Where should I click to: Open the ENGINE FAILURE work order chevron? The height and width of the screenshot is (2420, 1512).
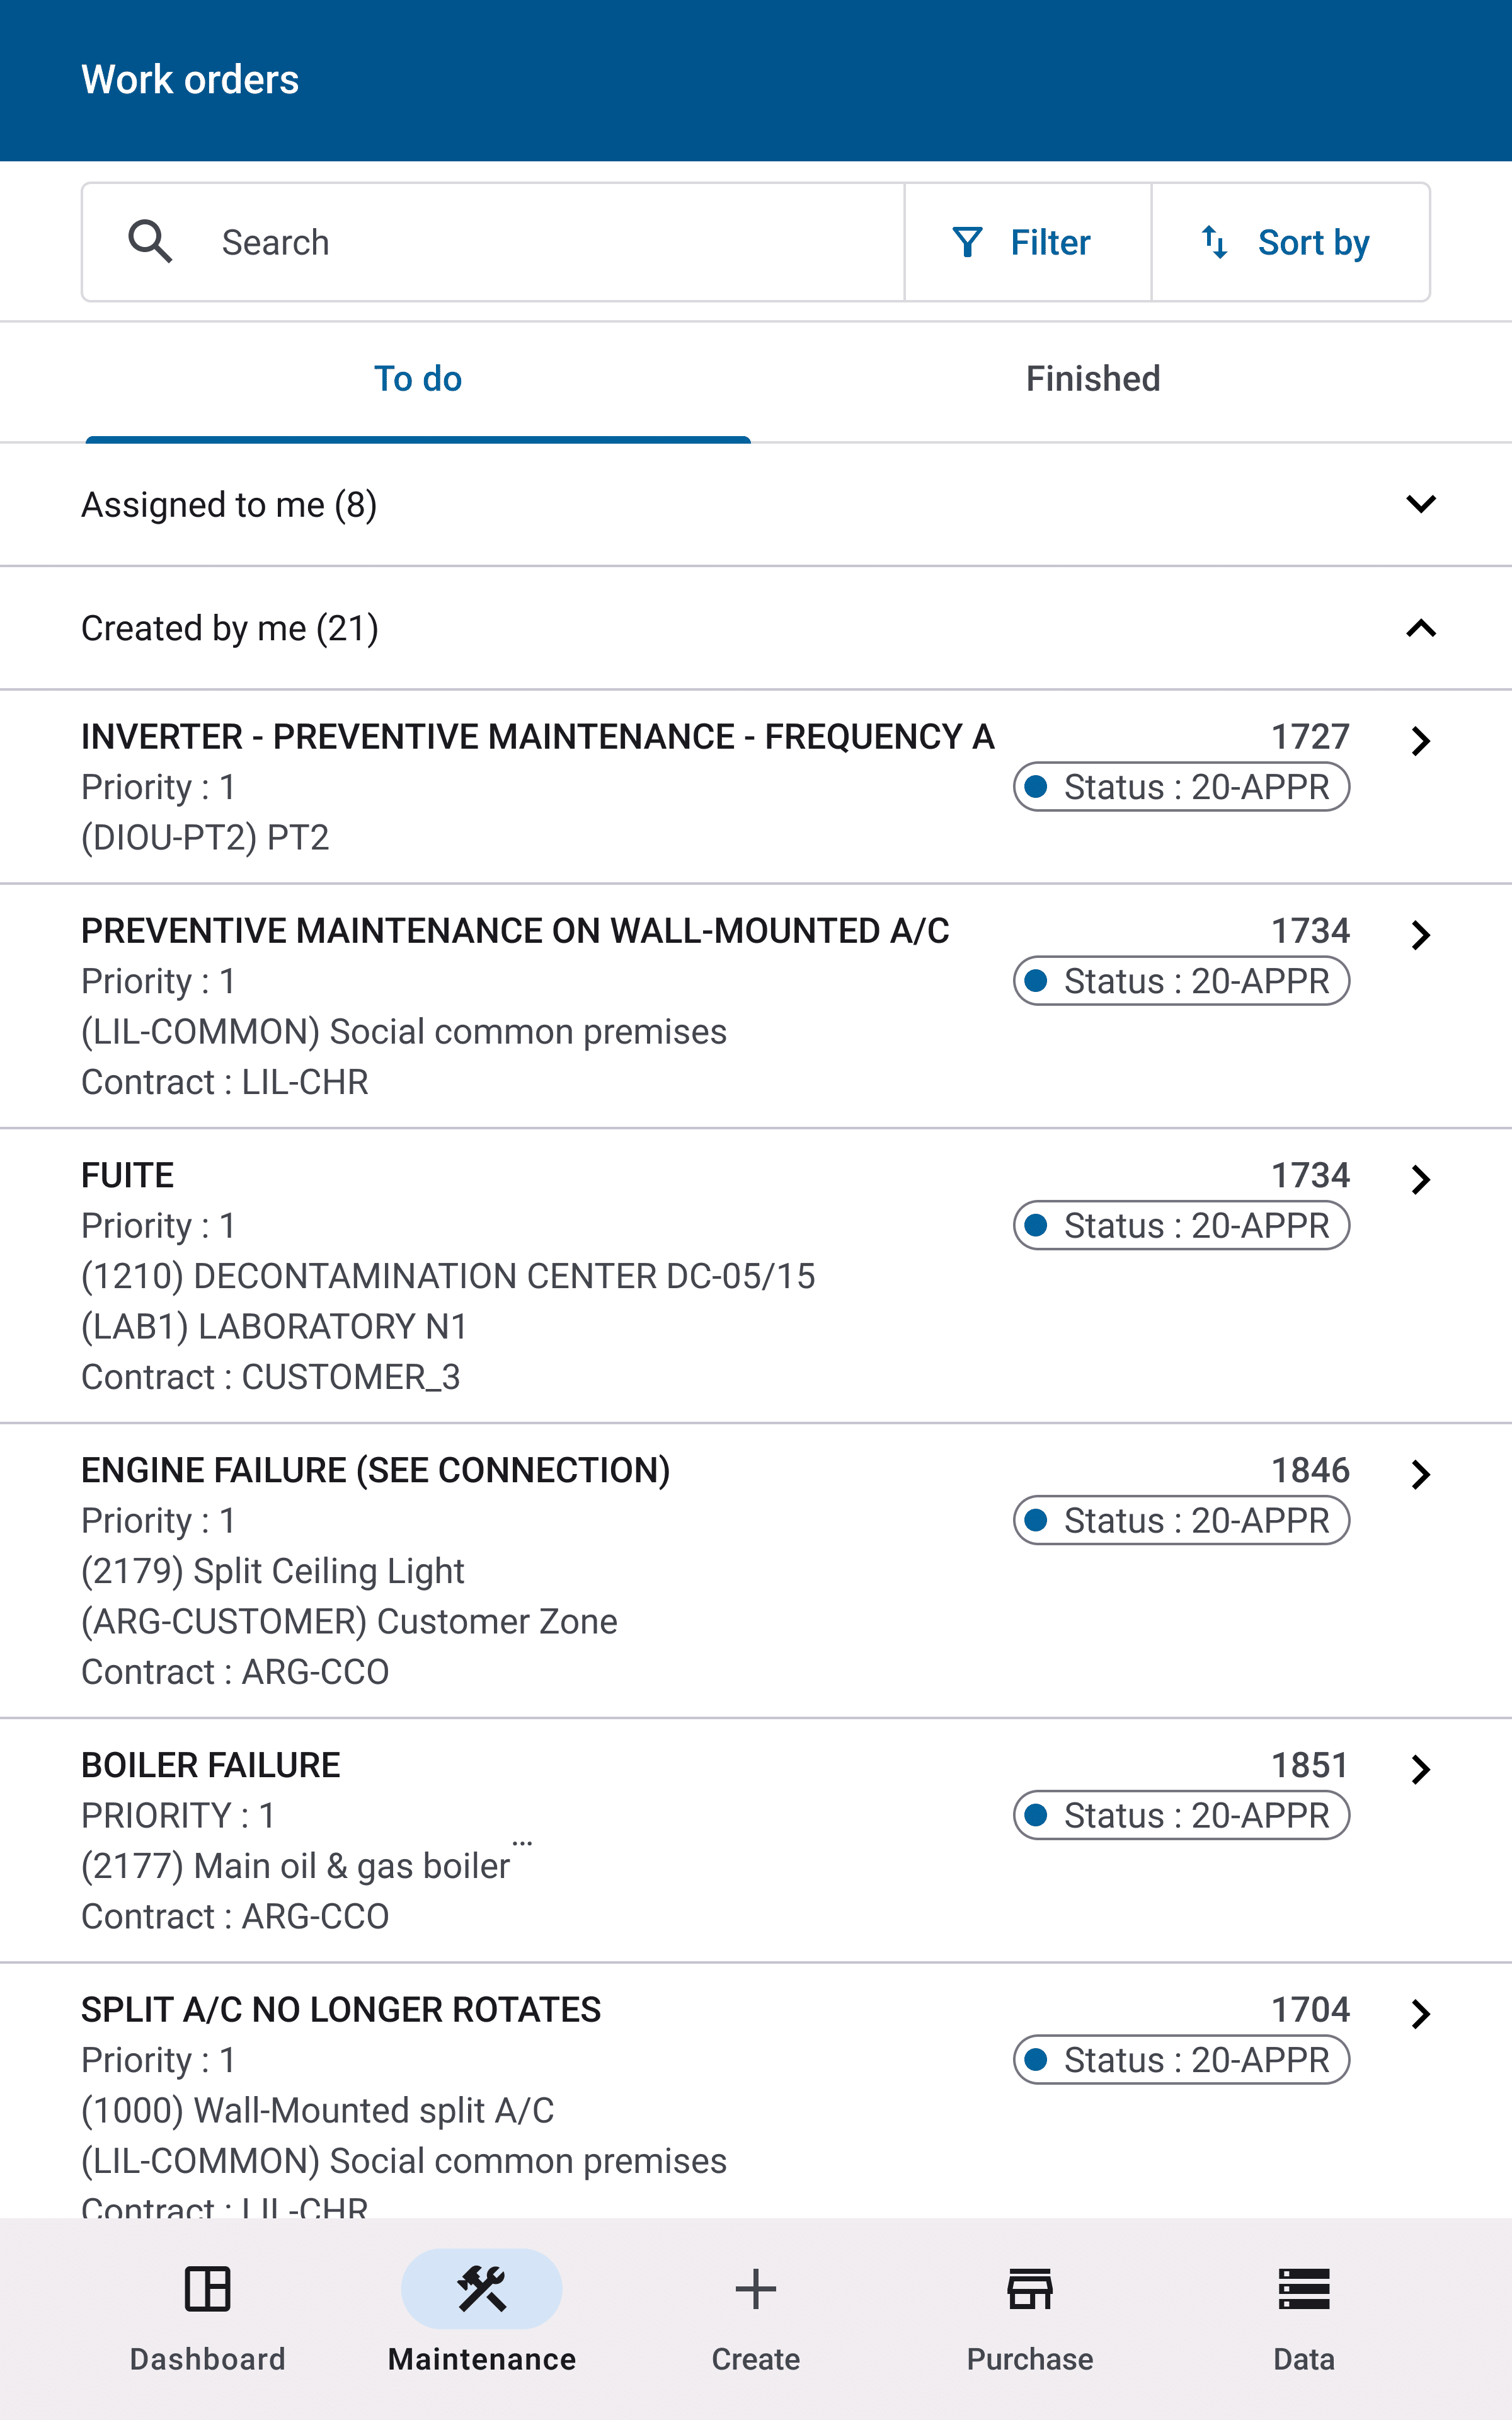(x=1420, y=1474)
